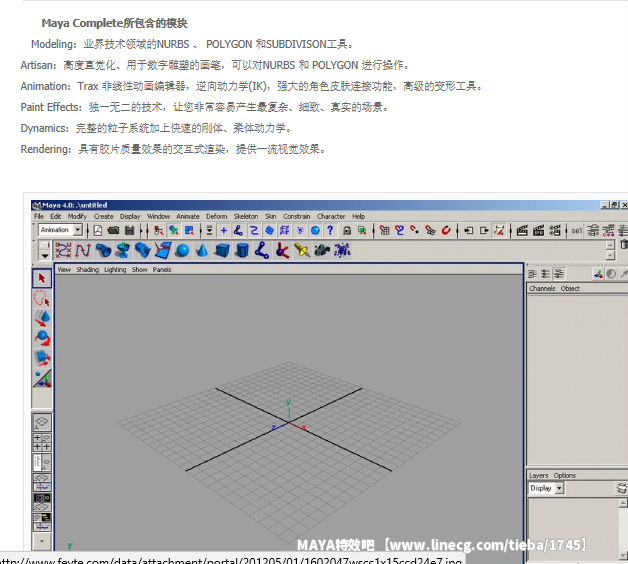628x564 pixels.
Task: Open the shelf tab menu arrow
Action: (45, 255)
